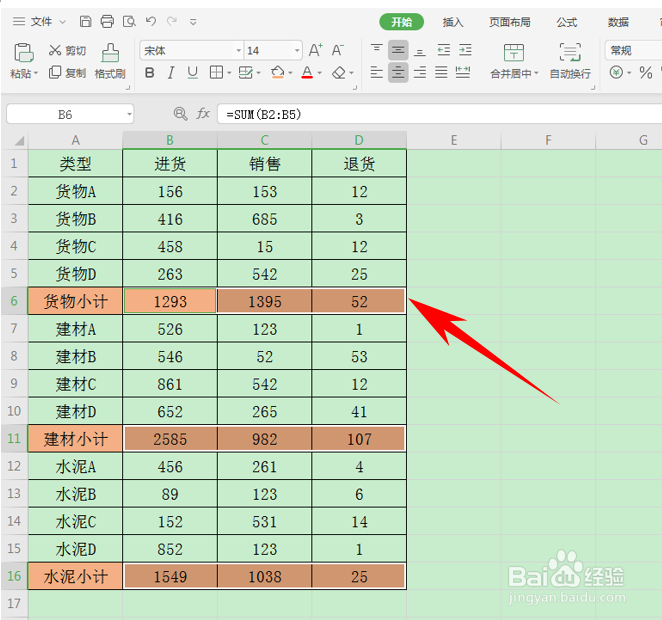Open the font size 14 dropdown
662x620 pixels.
(x=297, y=51)
